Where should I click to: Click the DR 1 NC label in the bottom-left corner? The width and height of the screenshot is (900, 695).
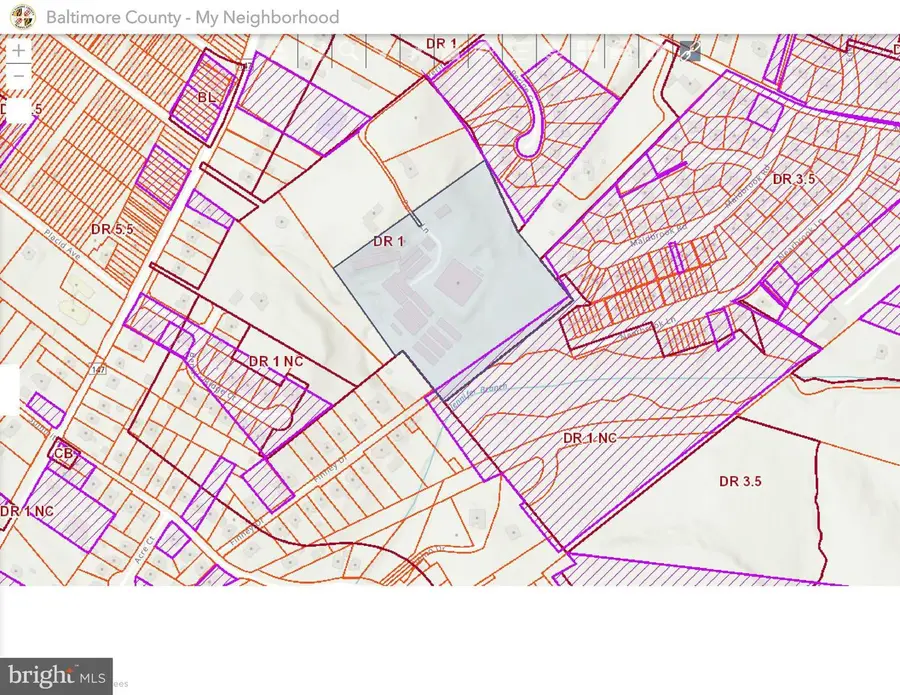pos(27,511)
